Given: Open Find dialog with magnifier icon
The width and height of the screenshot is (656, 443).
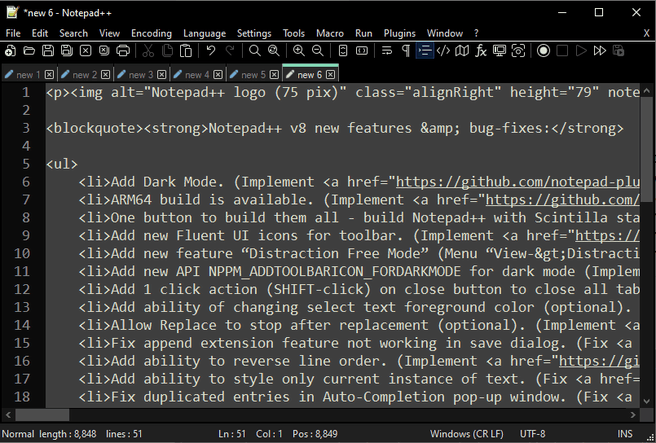Looking at the screenshot, I should 254,51.
